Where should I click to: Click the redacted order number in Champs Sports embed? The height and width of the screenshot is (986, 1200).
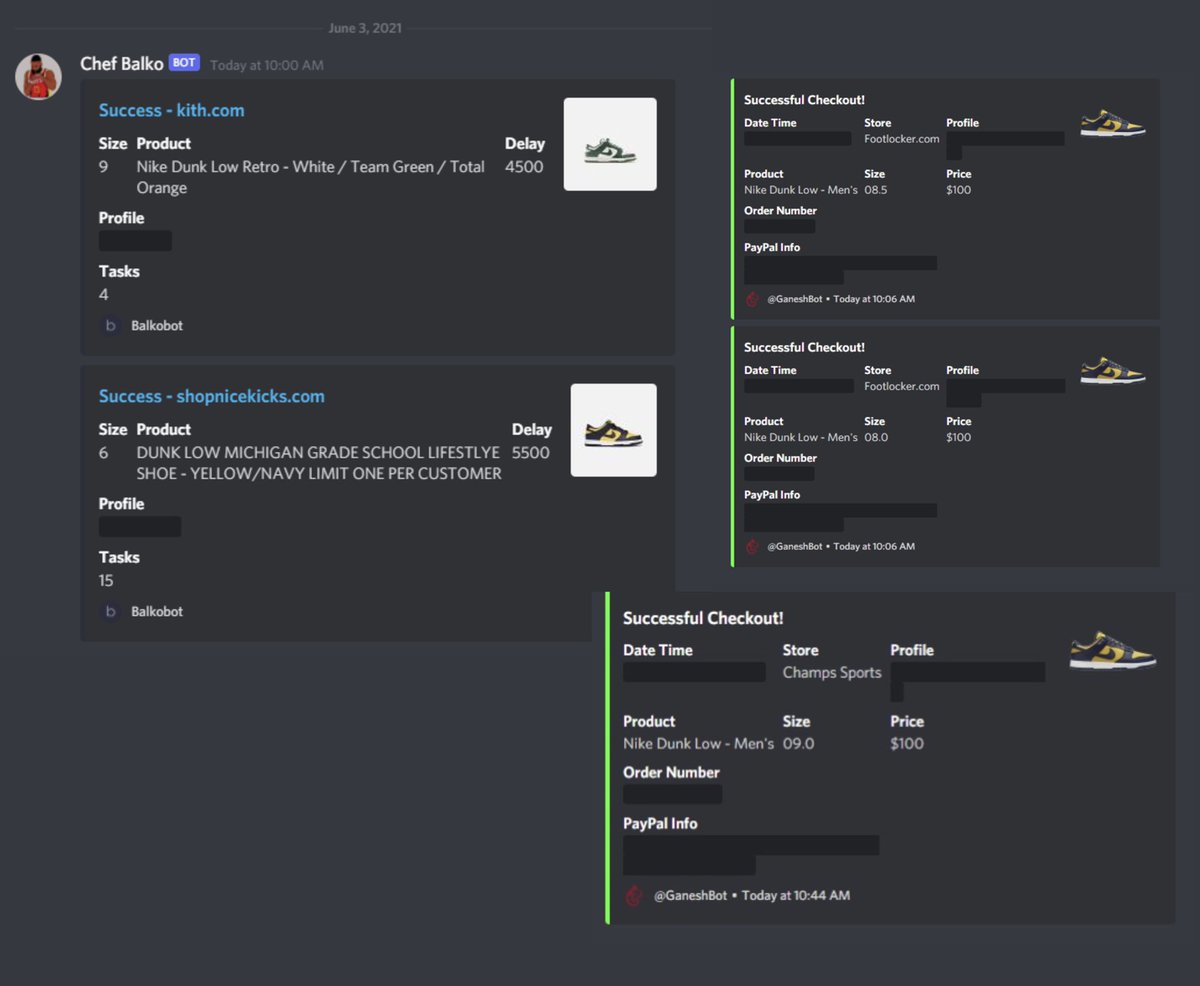pos(673,795)
